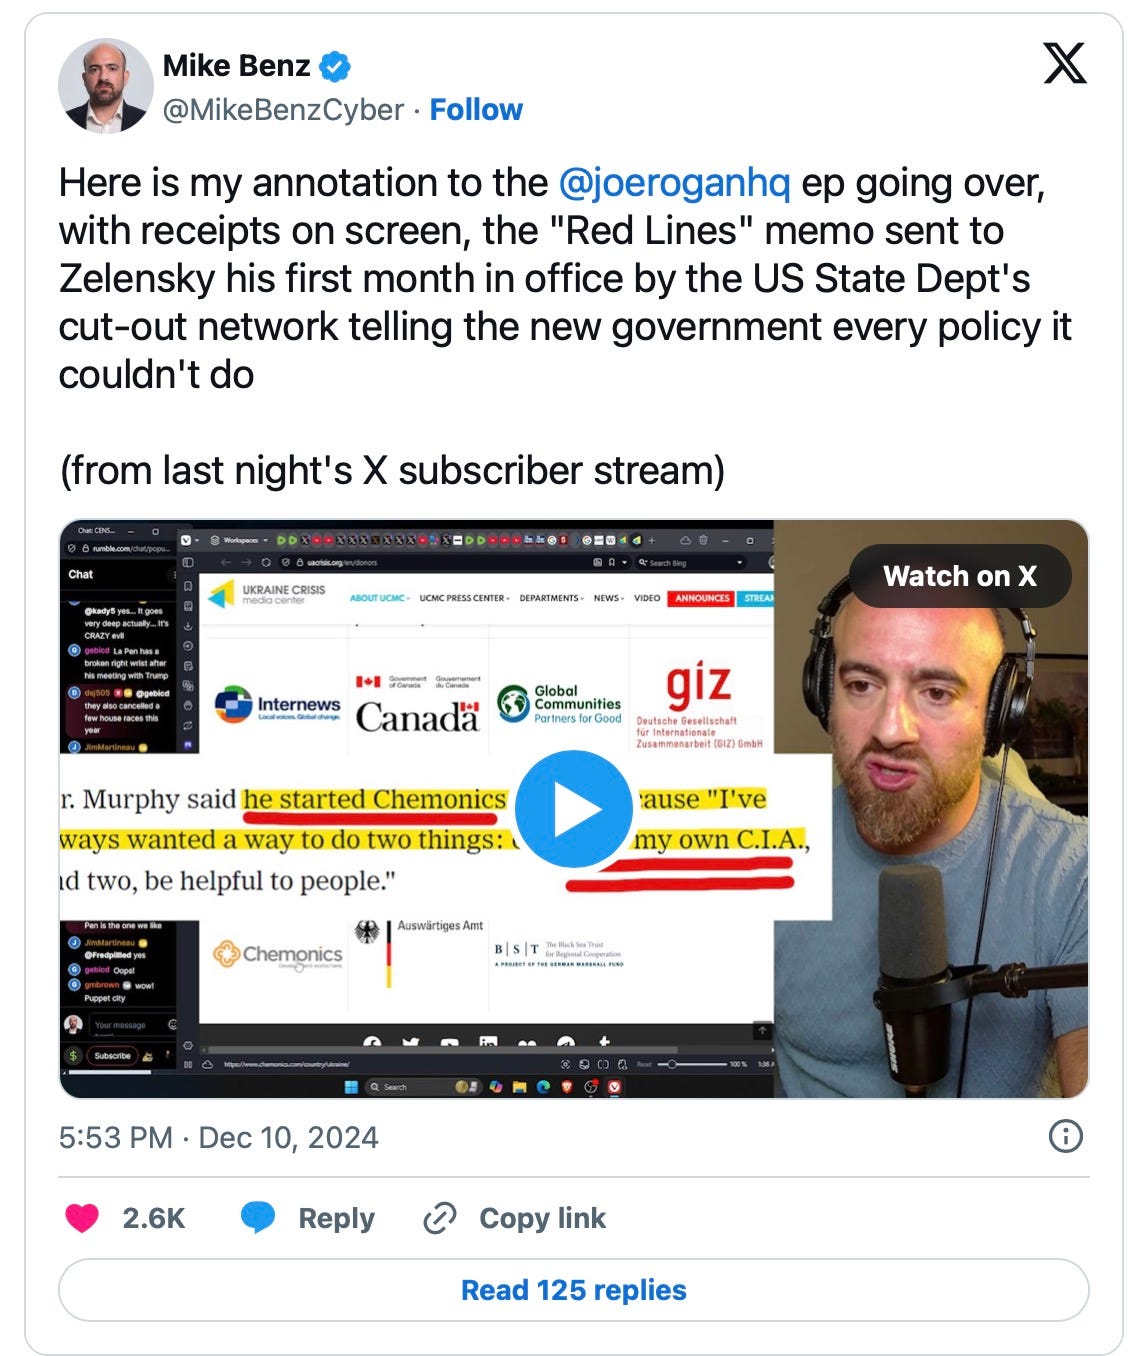Play the embedded video
The width and height of the screenshot is (1148, 1356).
(x=574, y=809)
